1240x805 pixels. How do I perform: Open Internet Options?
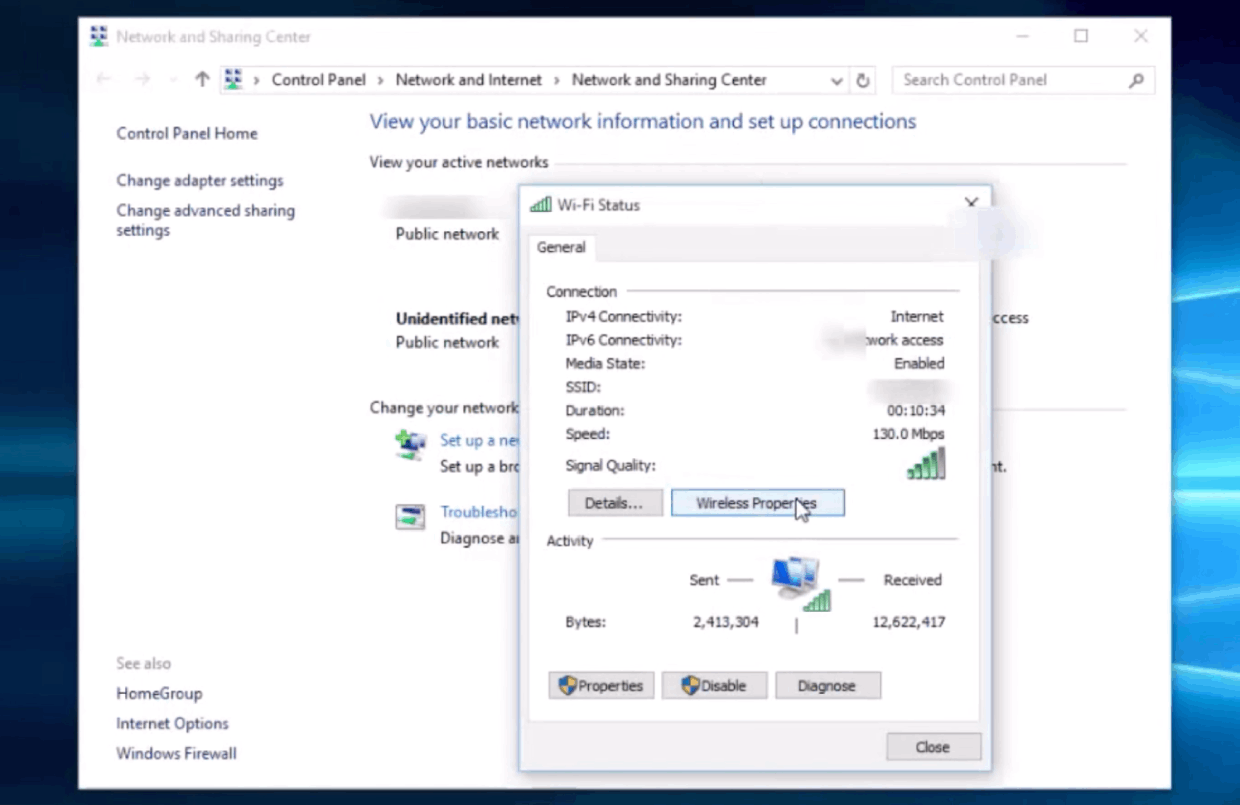pyautogui.click(x=172, y=724)
